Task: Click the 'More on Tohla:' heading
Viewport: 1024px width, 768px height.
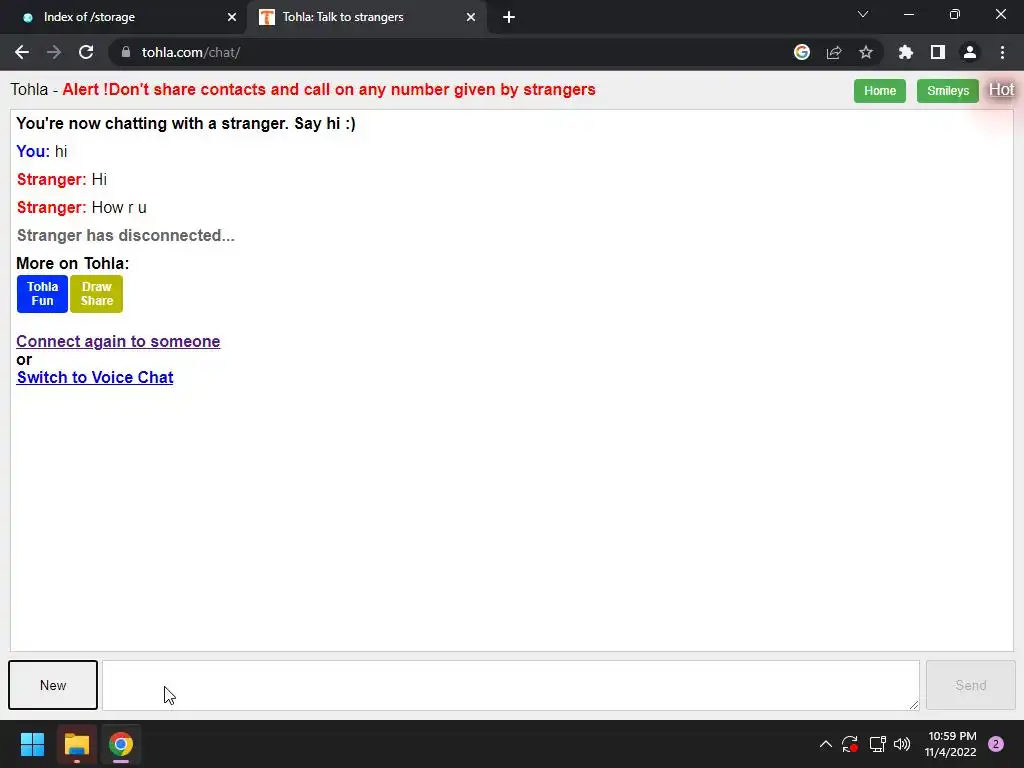Action: 72,263
